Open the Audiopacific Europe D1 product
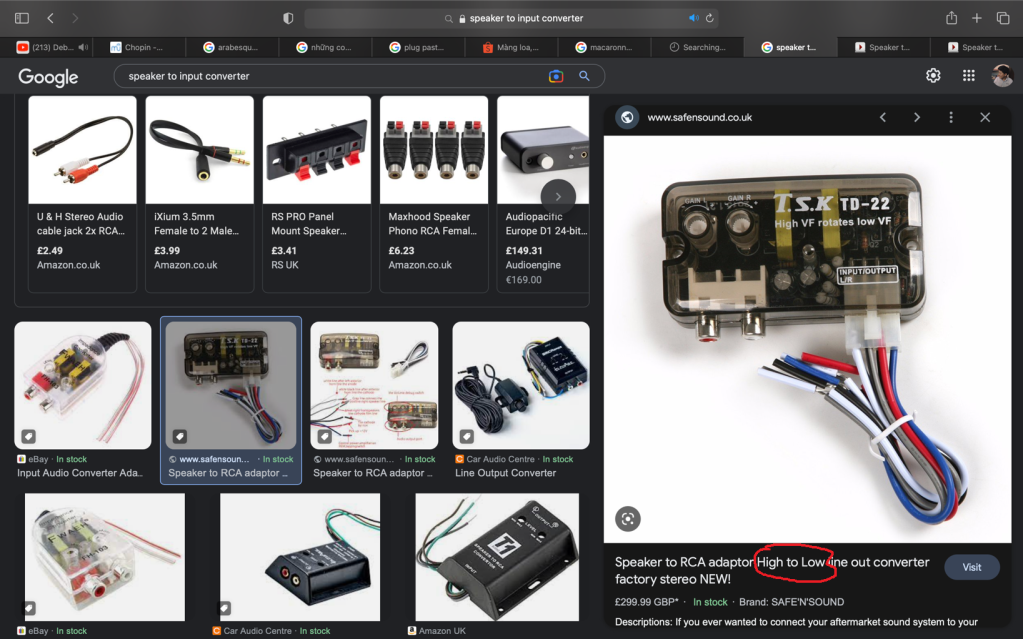 [543, 193]
